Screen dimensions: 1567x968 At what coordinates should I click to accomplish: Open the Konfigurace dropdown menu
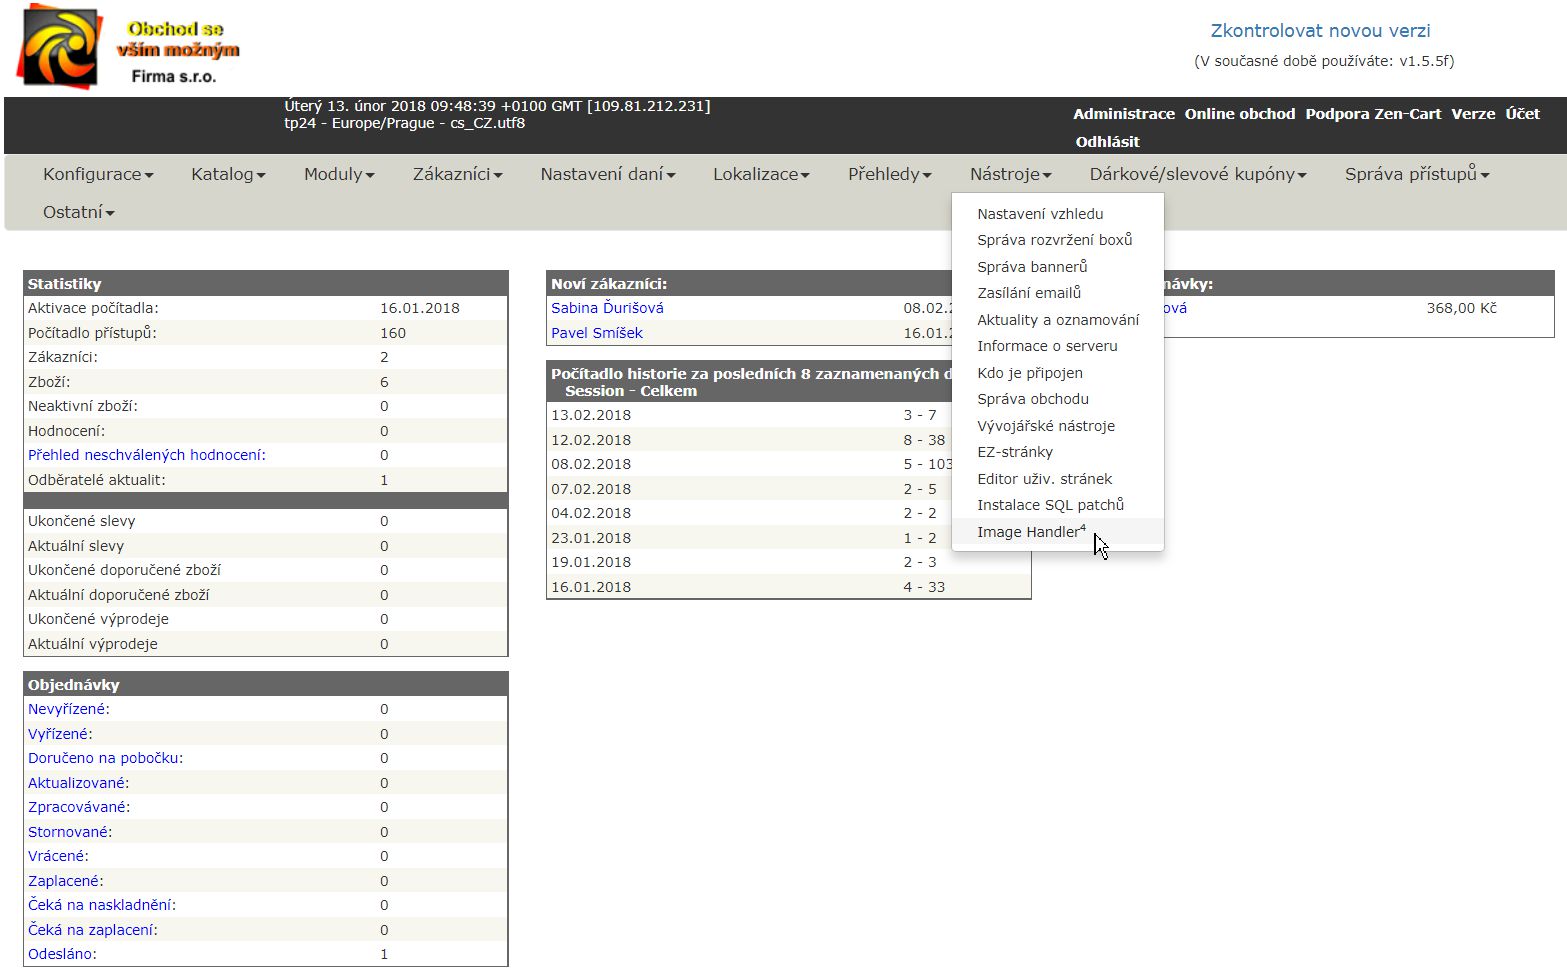pos(98,174)
